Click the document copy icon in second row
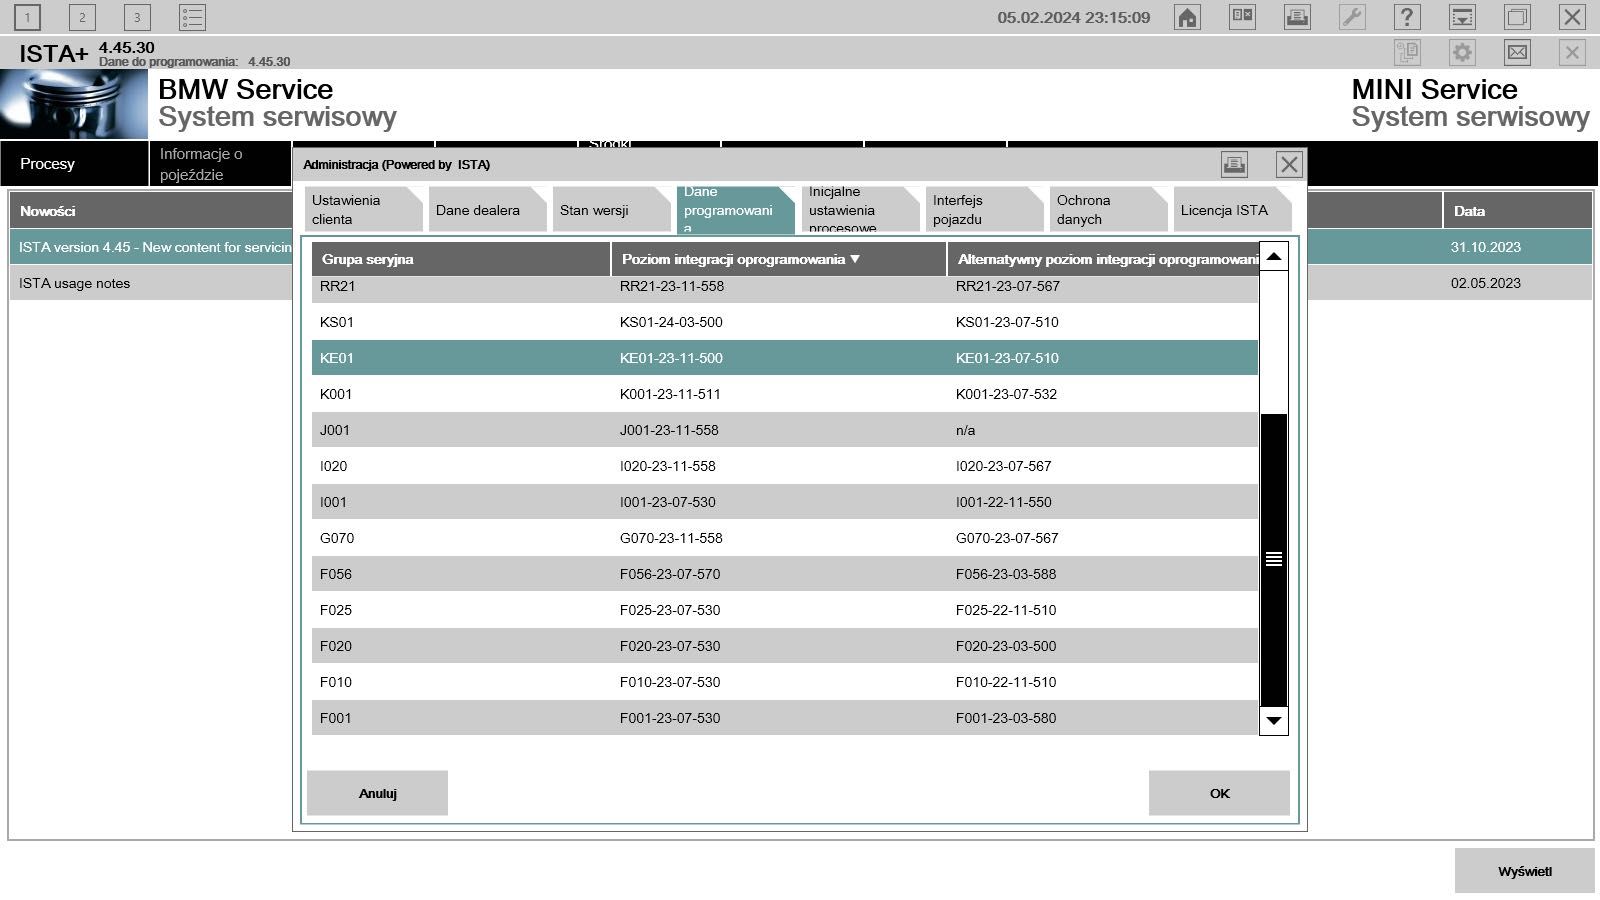 point(1407,52)
